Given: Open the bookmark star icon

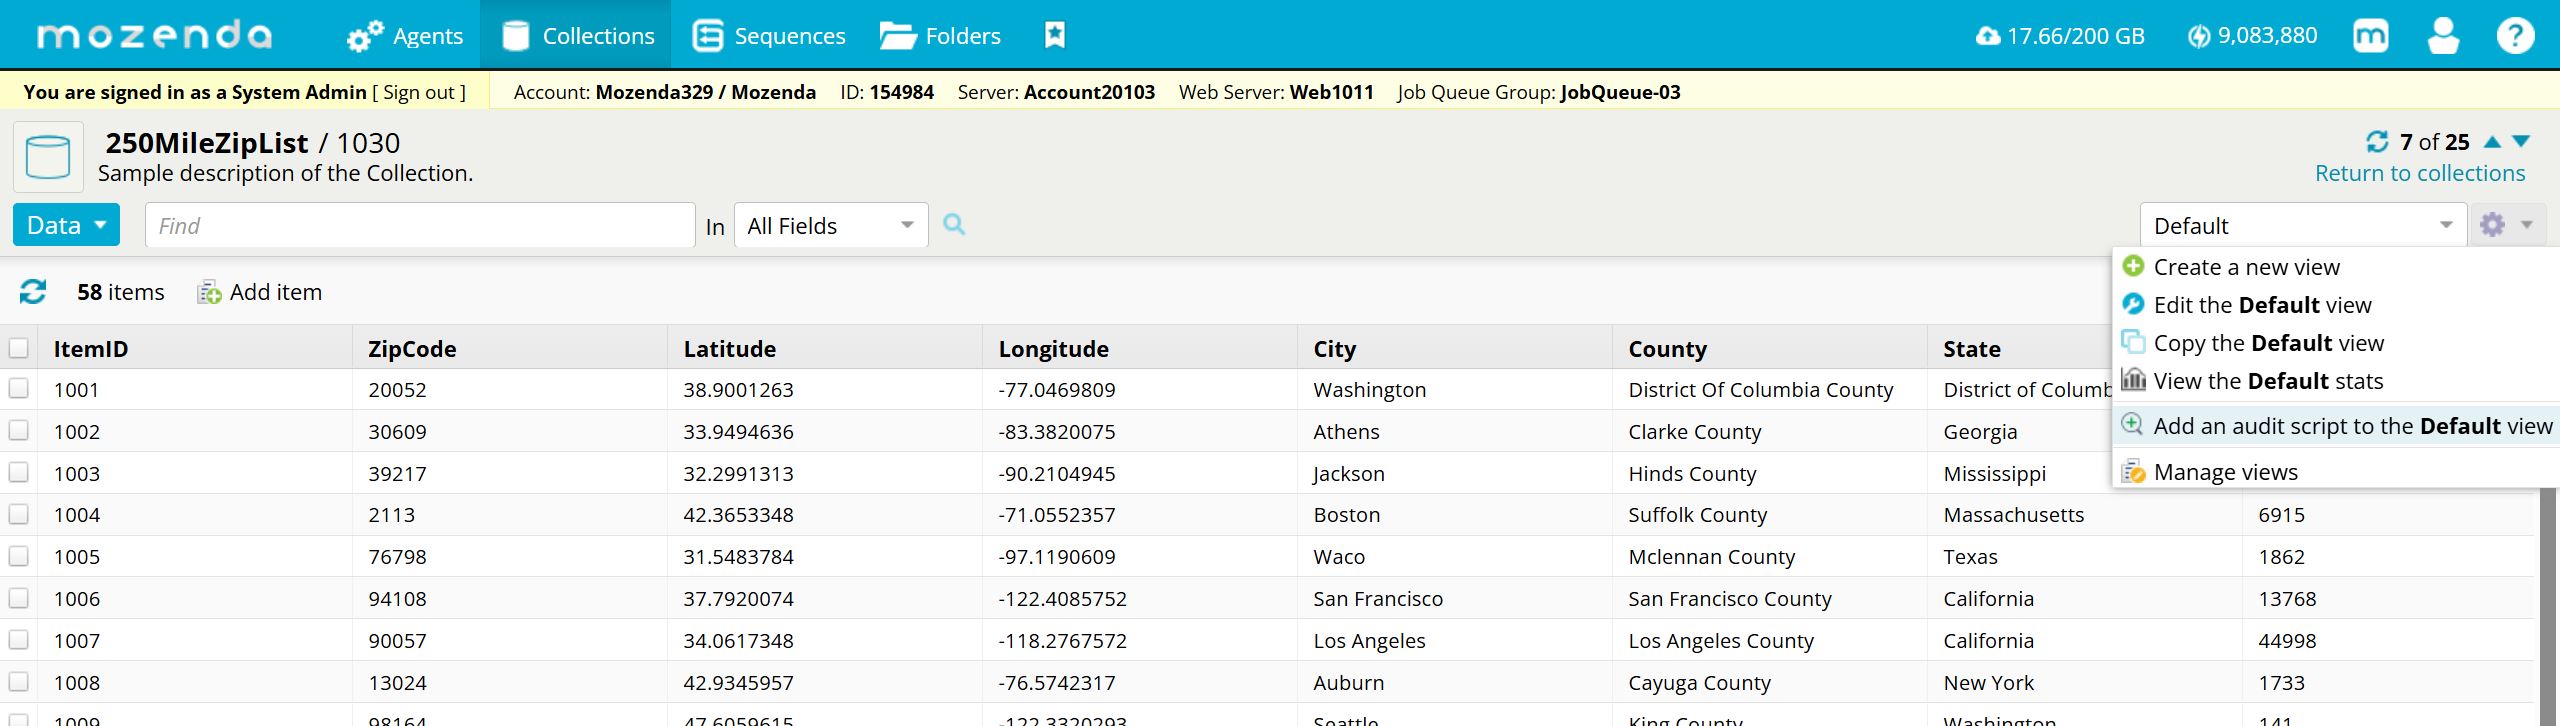Looking at the screenshot, I should [1055, 35].
